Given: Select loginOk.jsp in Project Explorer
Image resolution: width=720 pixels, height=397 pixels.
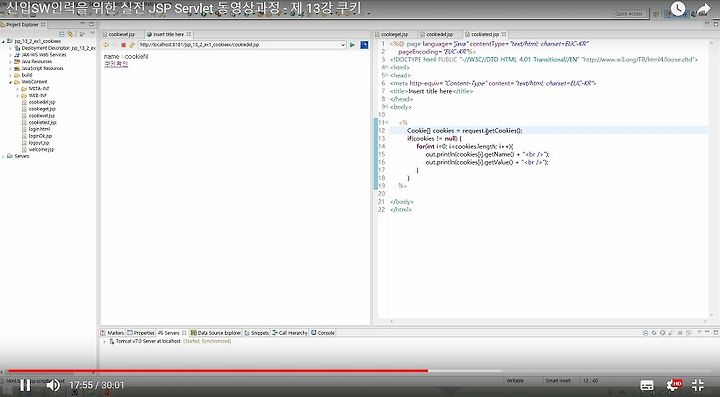Looking at the screenshot, I should (x=40, y=136).
